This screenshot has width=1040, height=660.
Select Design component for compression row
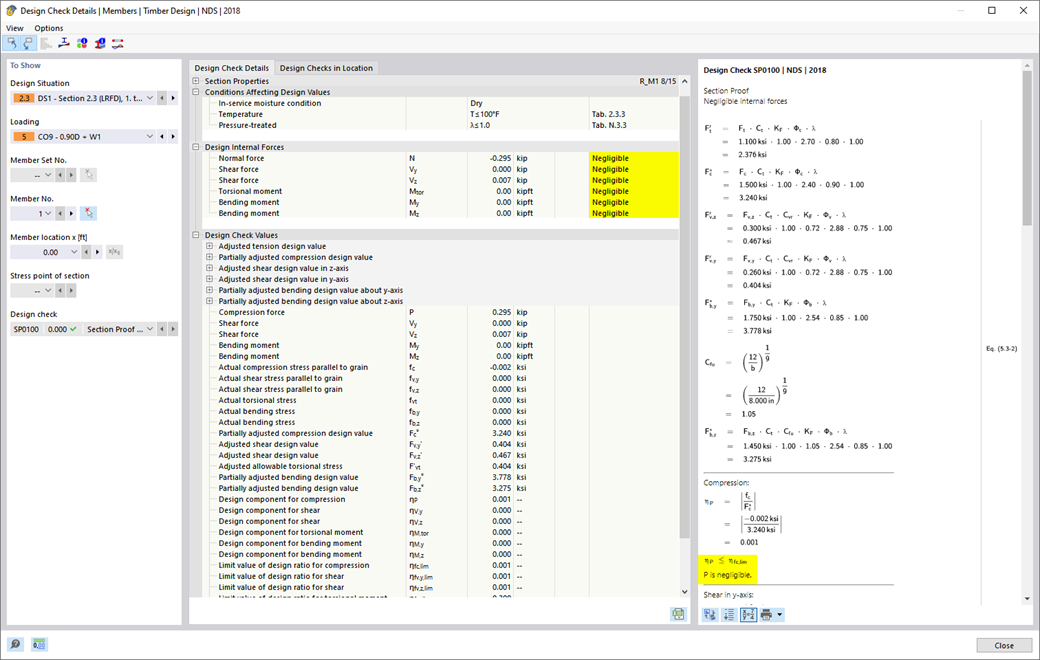[442, 499]
